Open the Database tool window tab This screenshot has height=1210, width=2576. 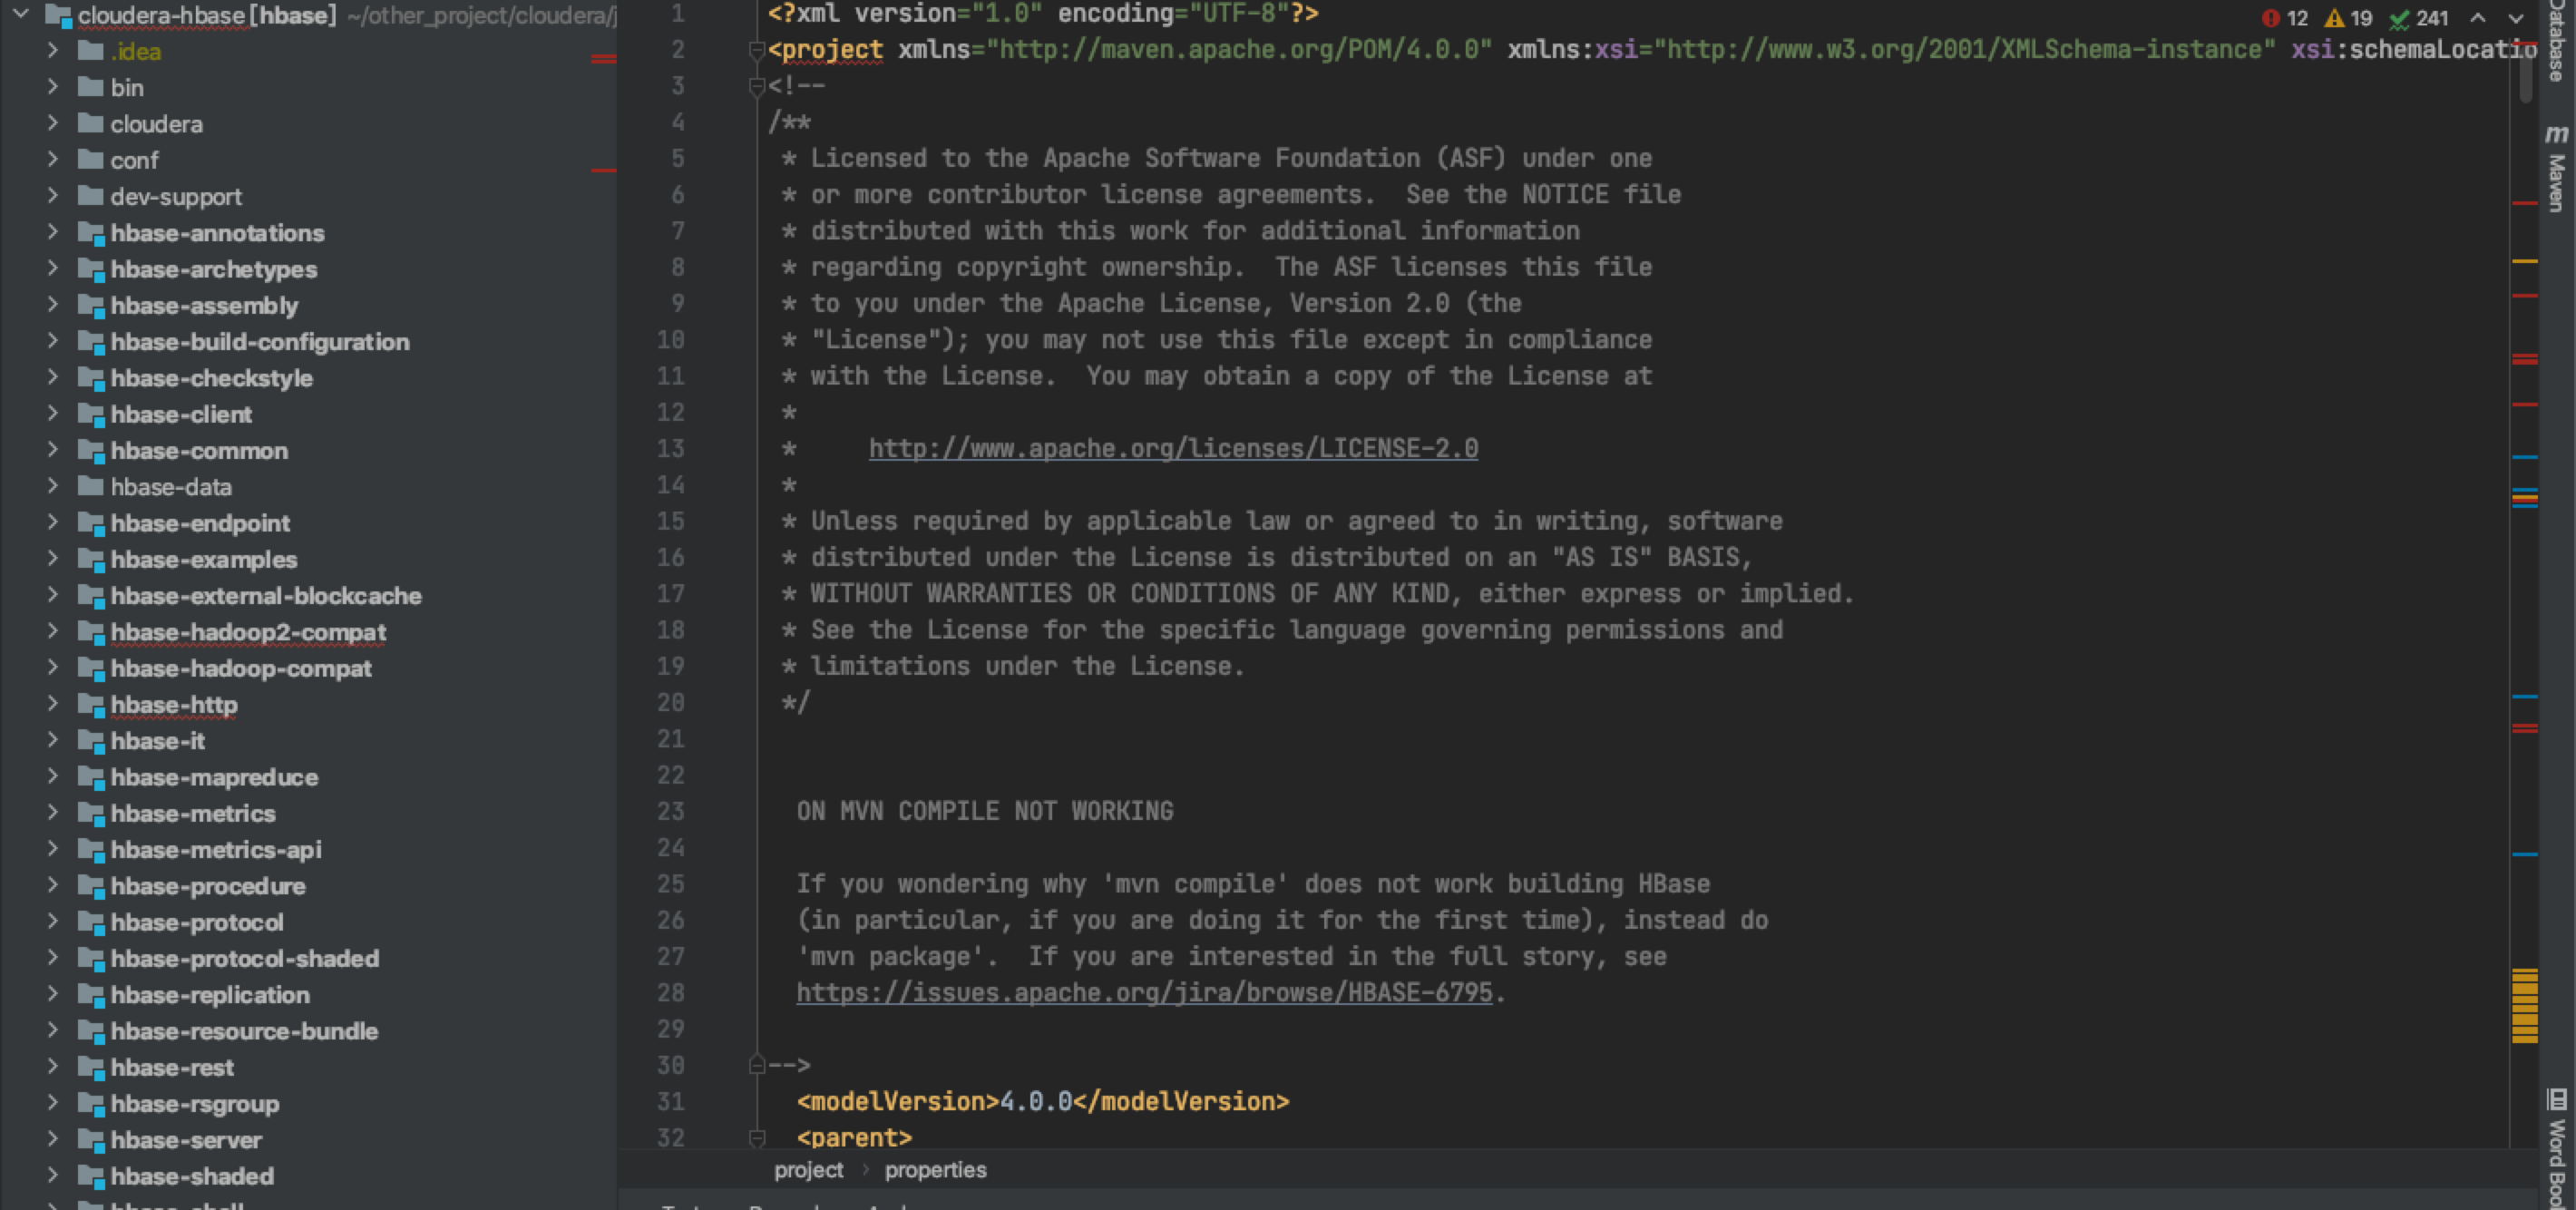2557,40
